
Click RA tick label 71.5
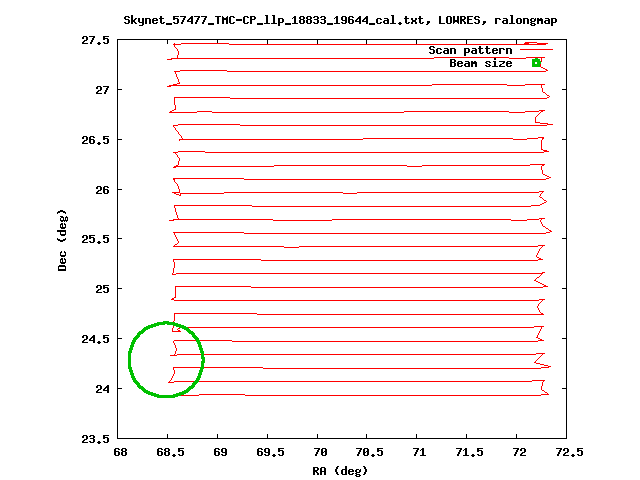(469, 452)
